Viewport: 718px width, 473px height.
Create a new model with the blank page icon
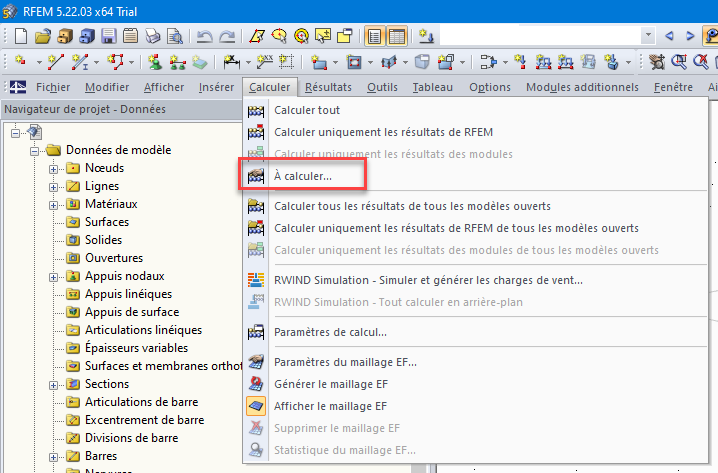[x=20, y=36]
